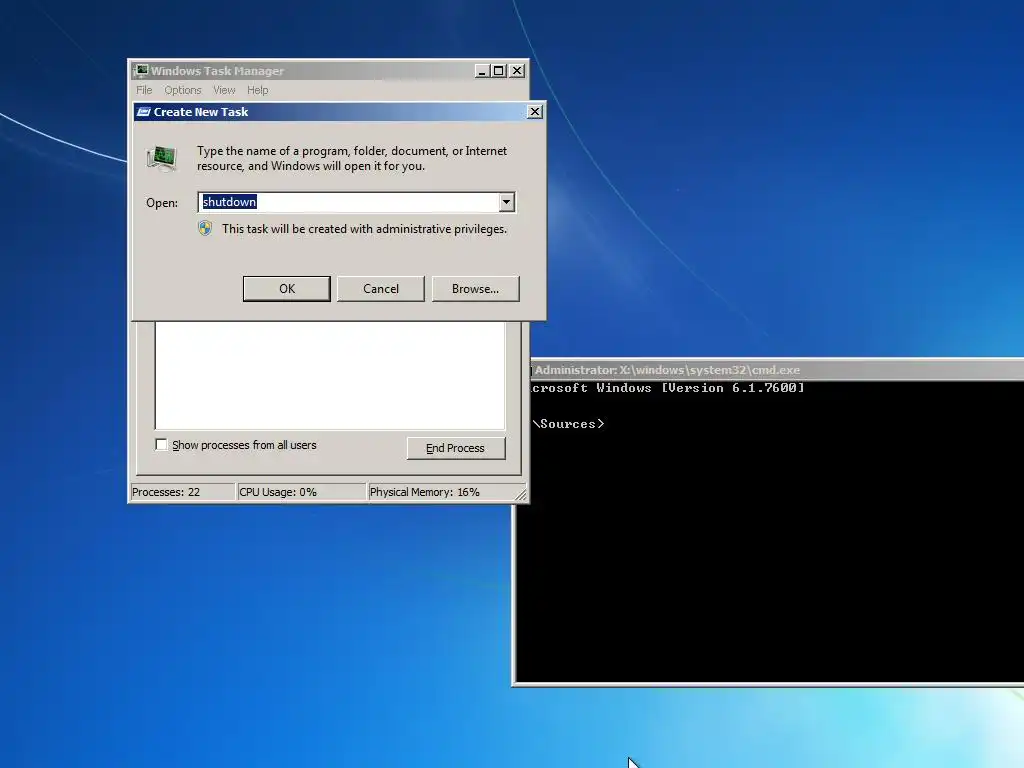Click the Create New Task title icon
Screen dimensions: 1024x768
(144, 112)
